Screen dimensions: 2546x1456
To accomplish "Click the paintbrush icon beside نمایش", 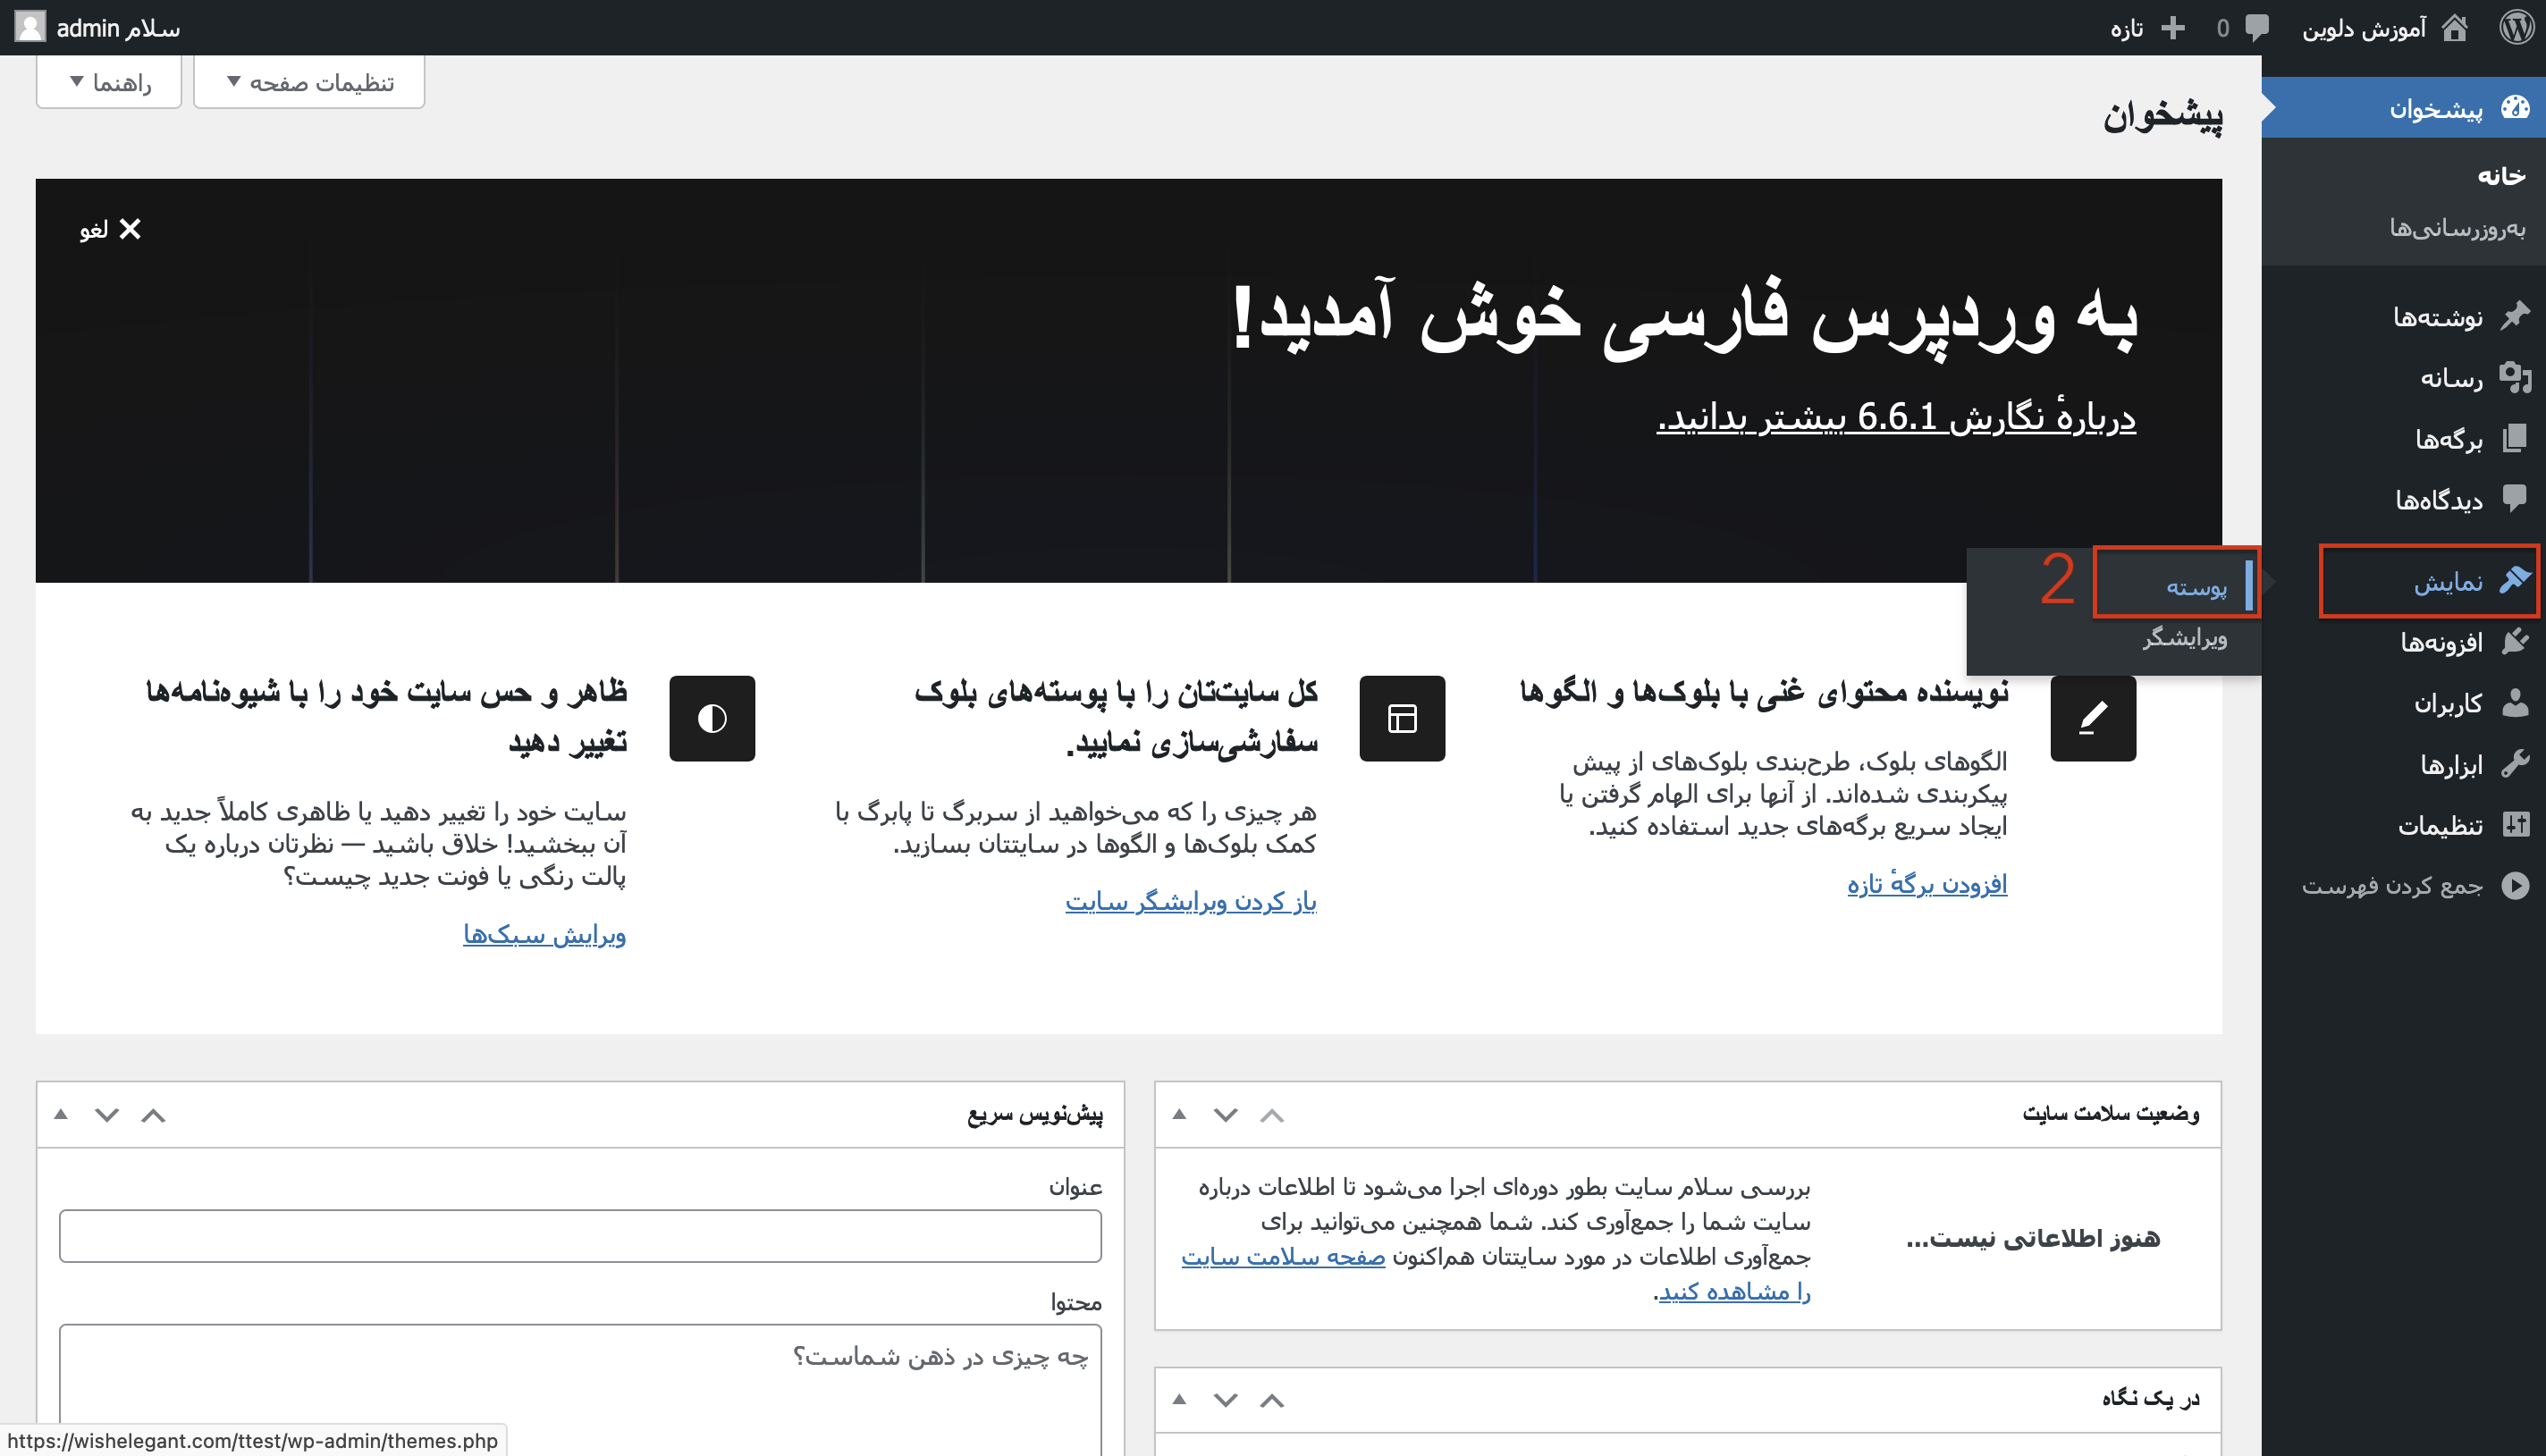I will pos(2516,580).
